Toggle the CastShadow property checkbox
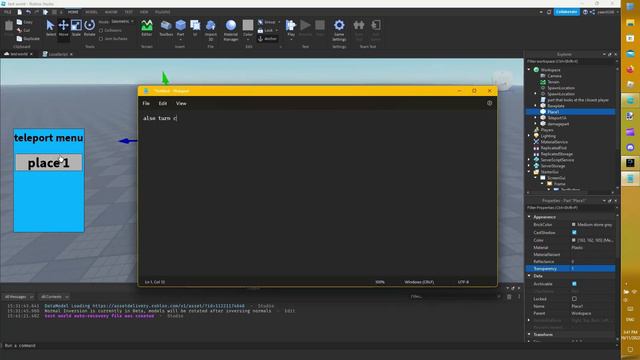The height and width of the screenshot is (360, 640). point(574,232)
